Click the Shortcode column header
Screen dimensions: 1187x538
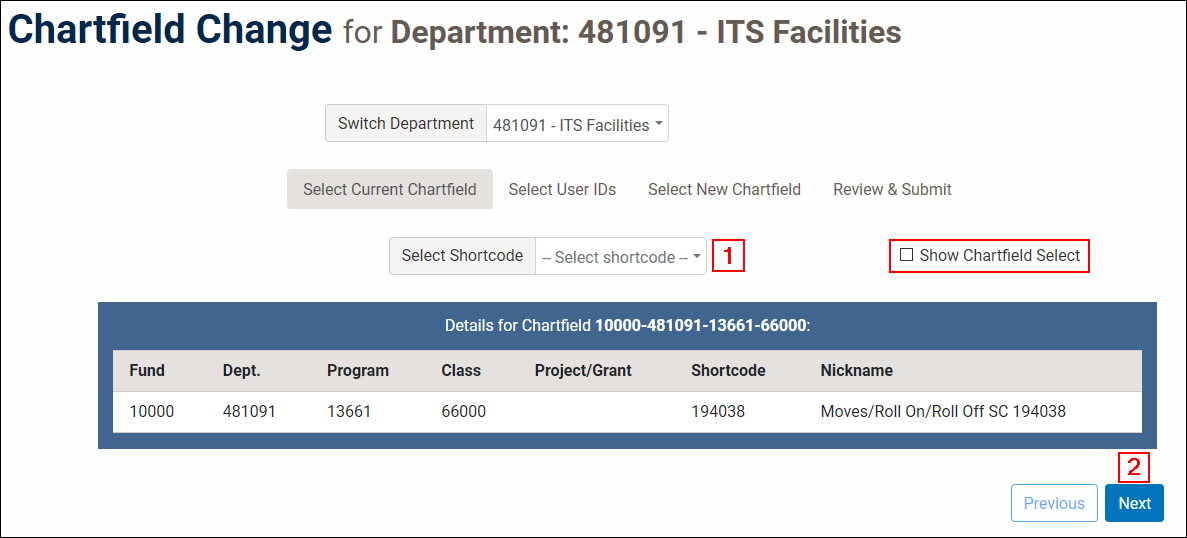click(728, 370)
